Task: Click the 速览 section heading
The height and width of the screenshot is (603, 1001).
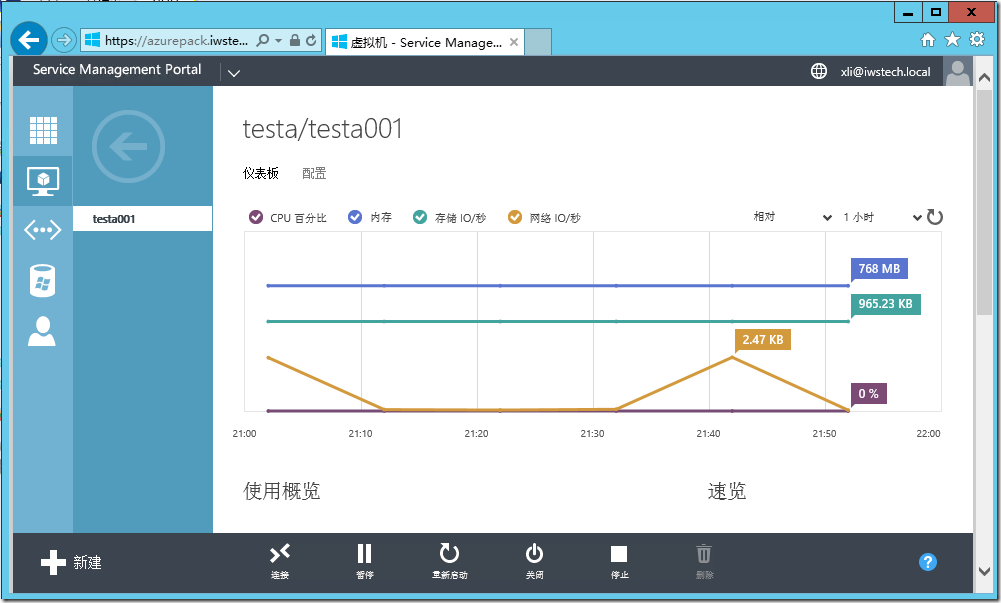Action: pos(727,491)
